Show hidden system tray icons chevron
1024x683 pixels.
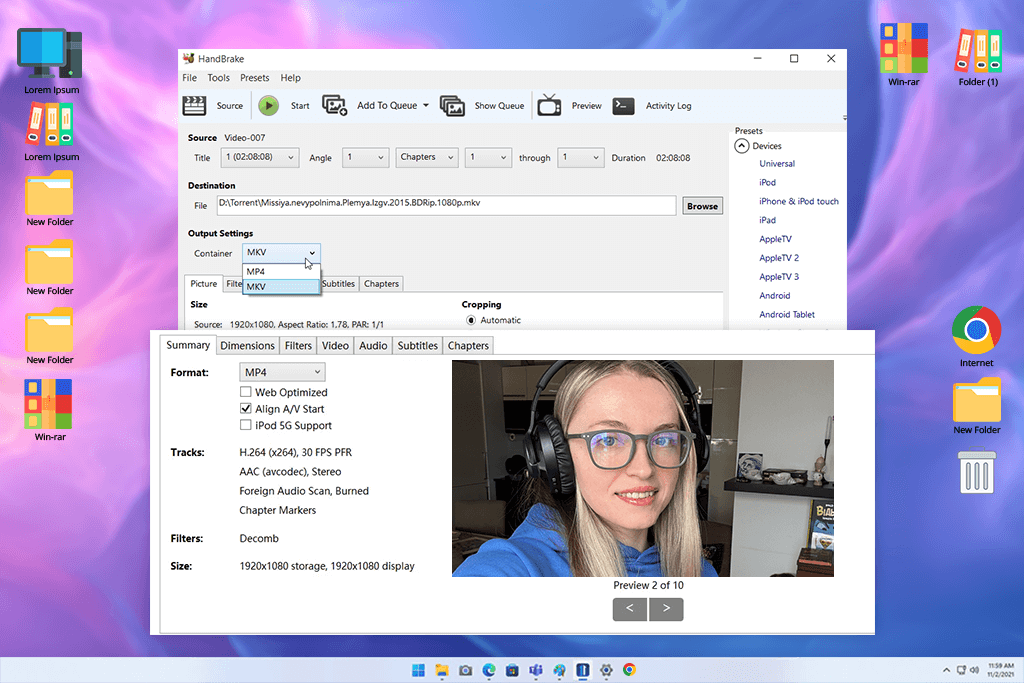(946, 670)
